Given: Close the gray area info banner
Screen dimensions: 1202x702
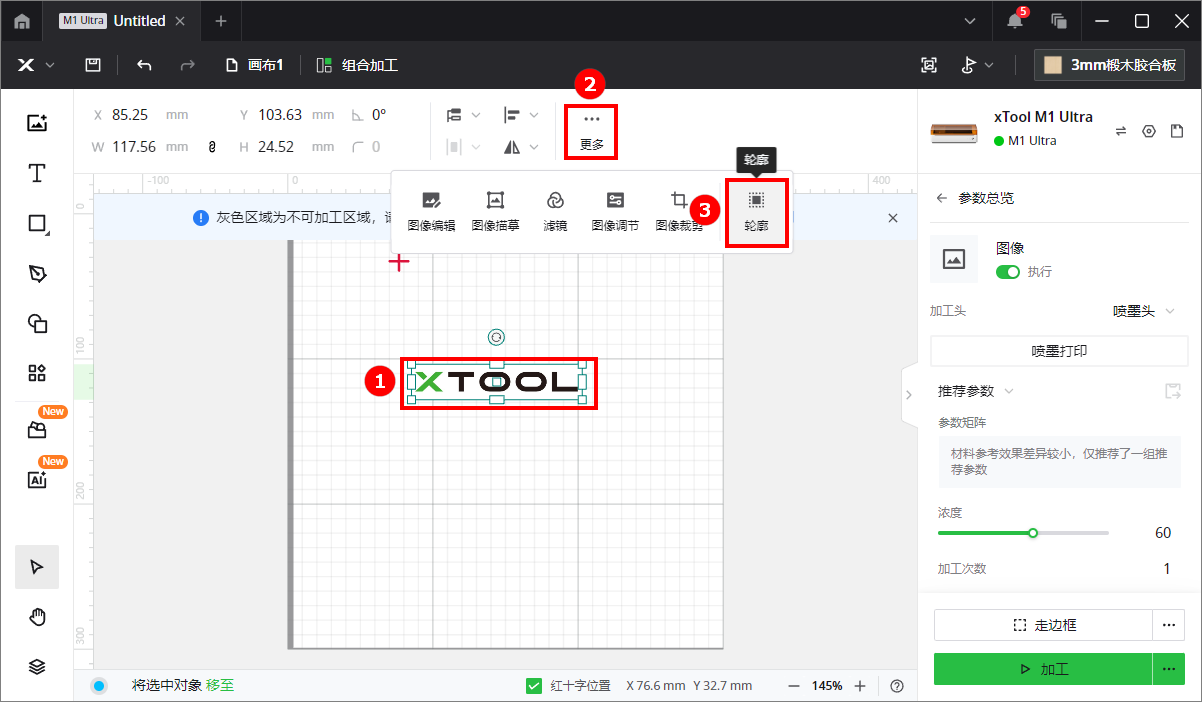Looking at the screenshot, I should pos(893,218).
